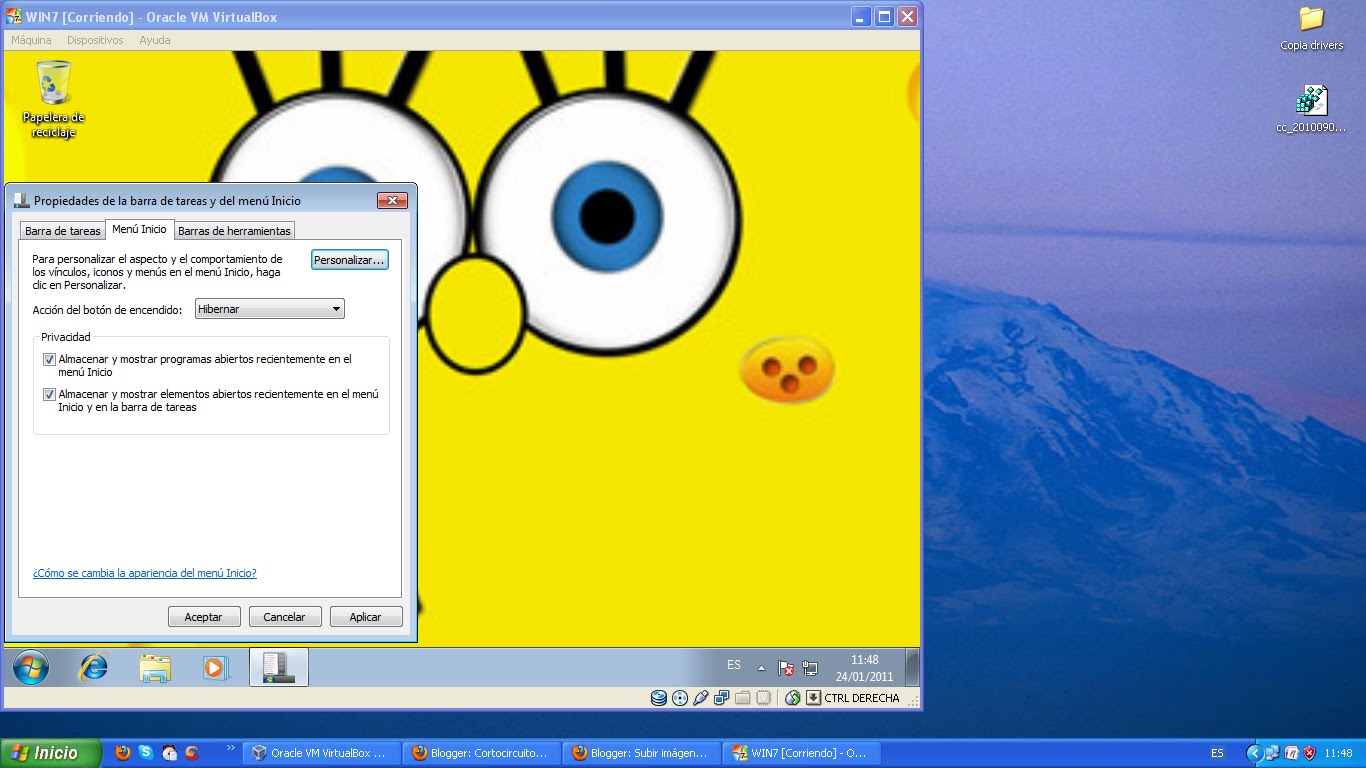The width and height of the screenshot is (1366, 768).
Task: Open Windows Explorer in Win7 taskbar
Action: pyautogui.click(x=155, y=667)
